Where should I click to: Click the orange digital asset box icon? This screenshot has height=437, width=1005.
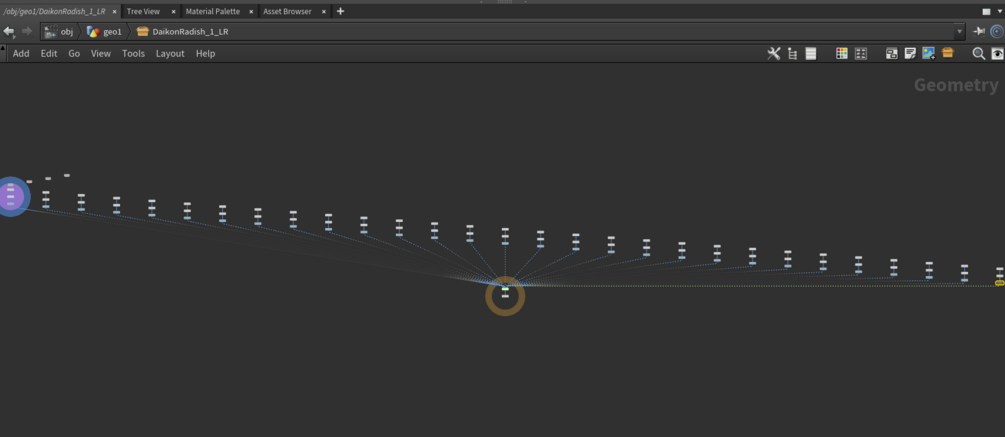point(948,53)
